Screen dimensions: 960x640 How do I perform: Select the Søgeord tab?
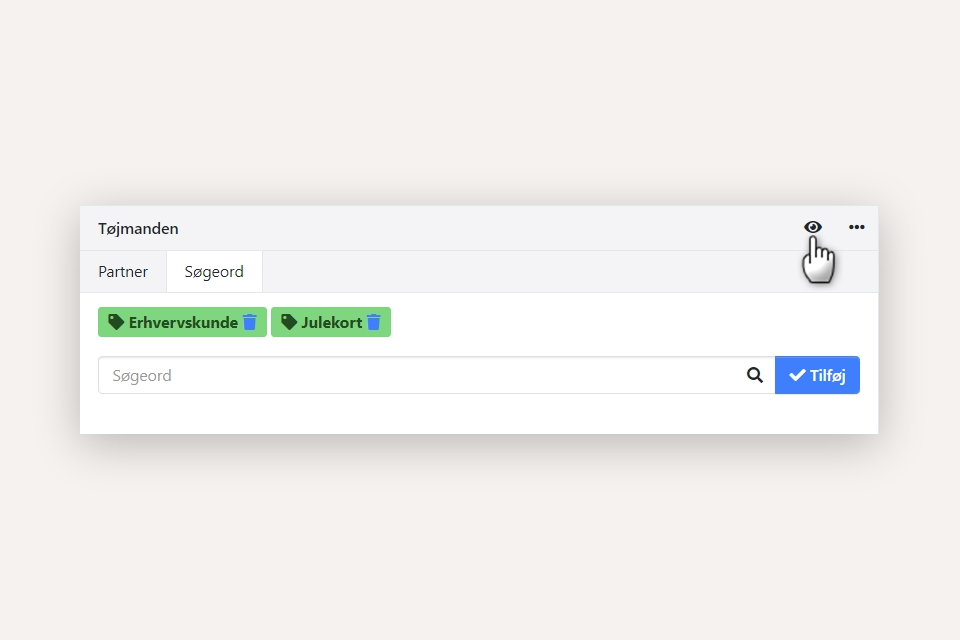click(x=214, y=272)
